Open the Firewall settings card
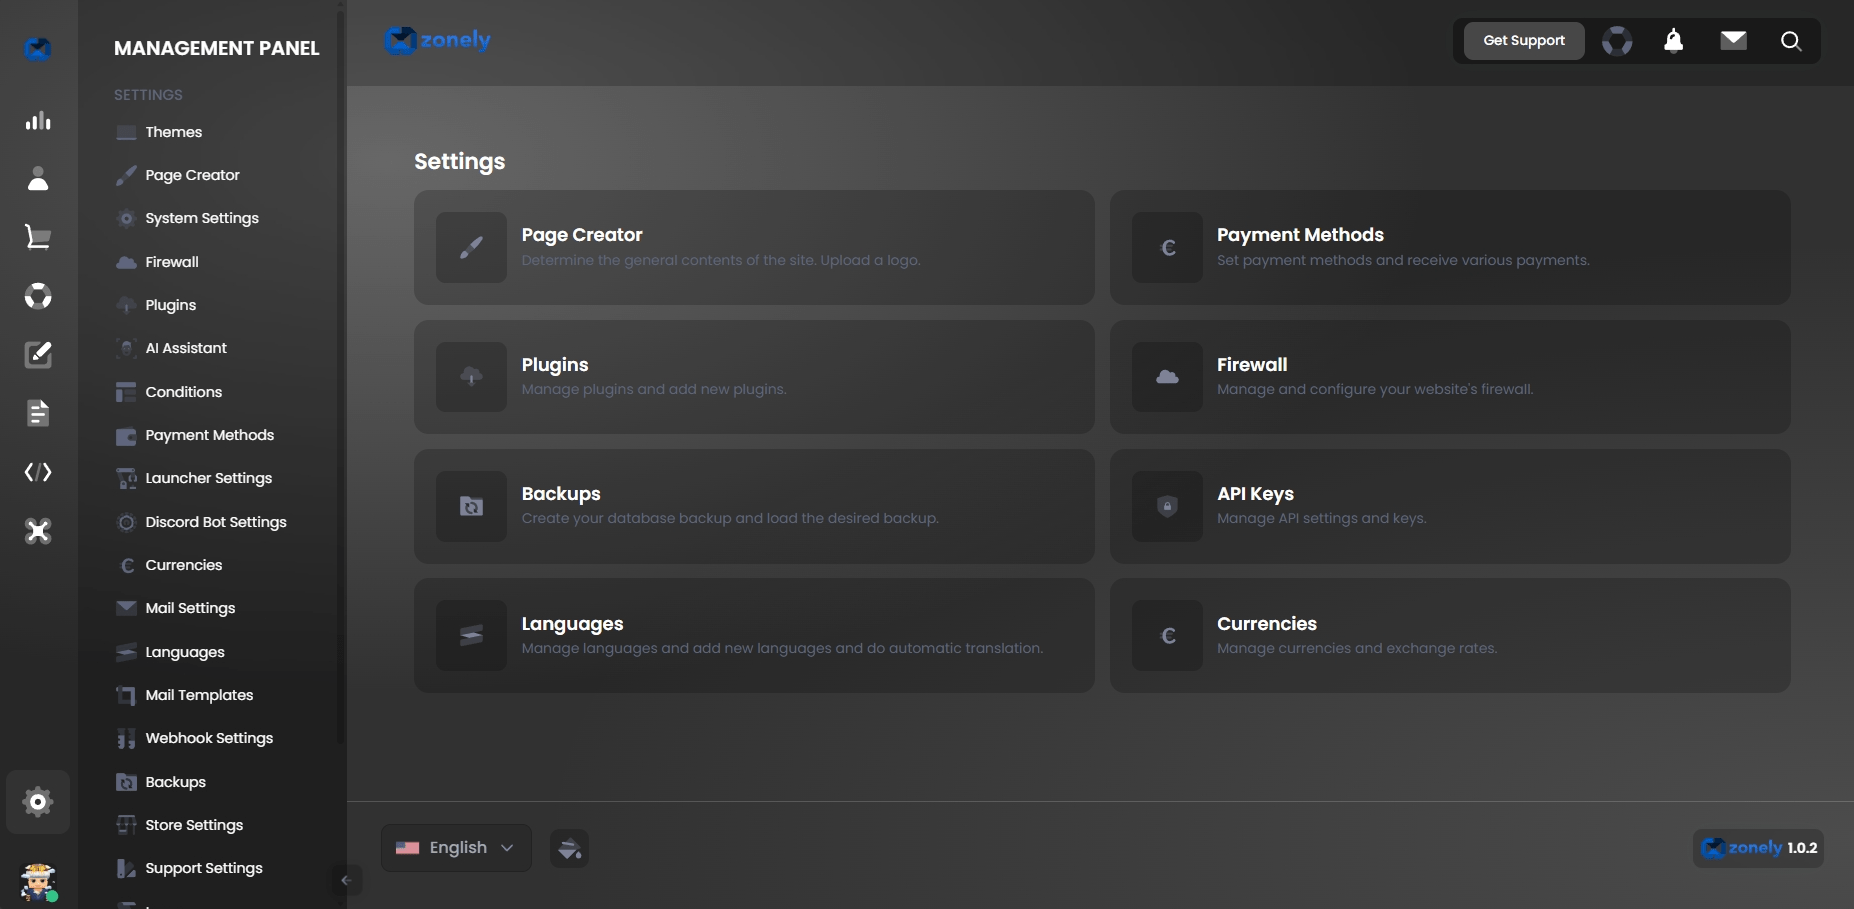Viewport: 1854px width, 909px height. coord(1449,377)
